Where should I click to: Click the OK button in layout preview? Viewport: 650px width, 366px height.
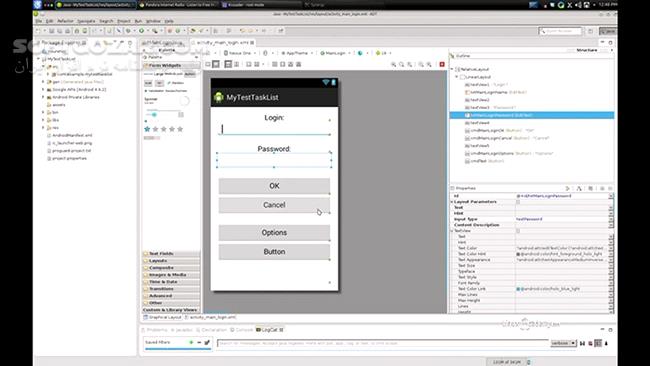274,186
